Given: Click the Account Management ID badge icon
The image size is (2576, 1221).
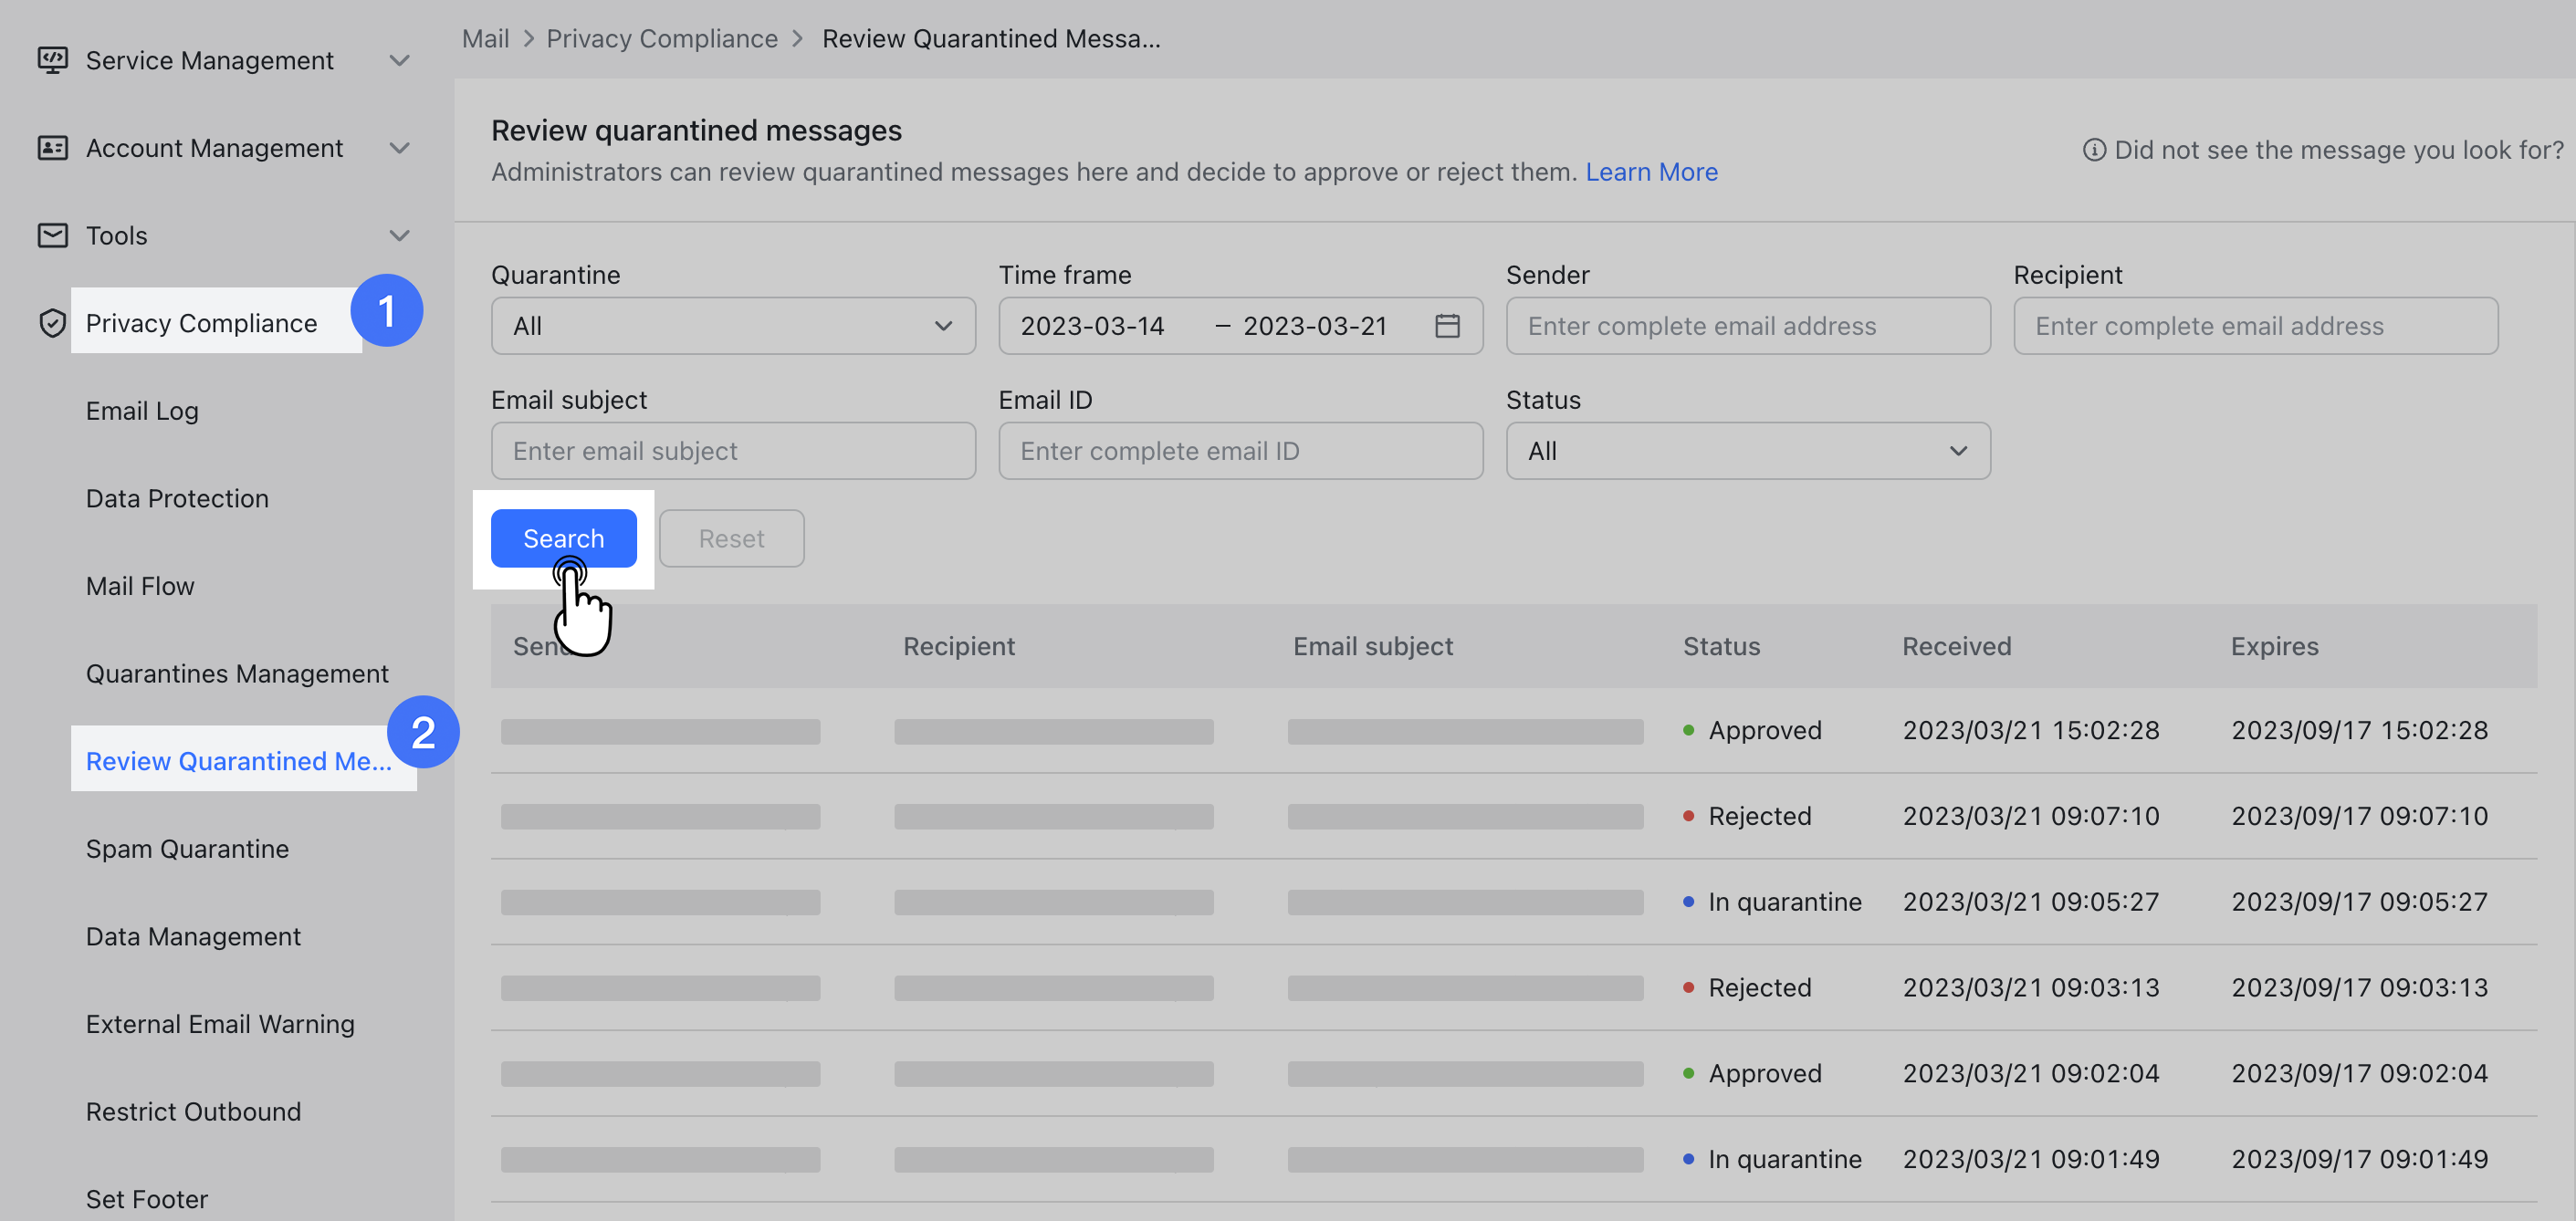Looking at the screenshot, I should [53, 147].
